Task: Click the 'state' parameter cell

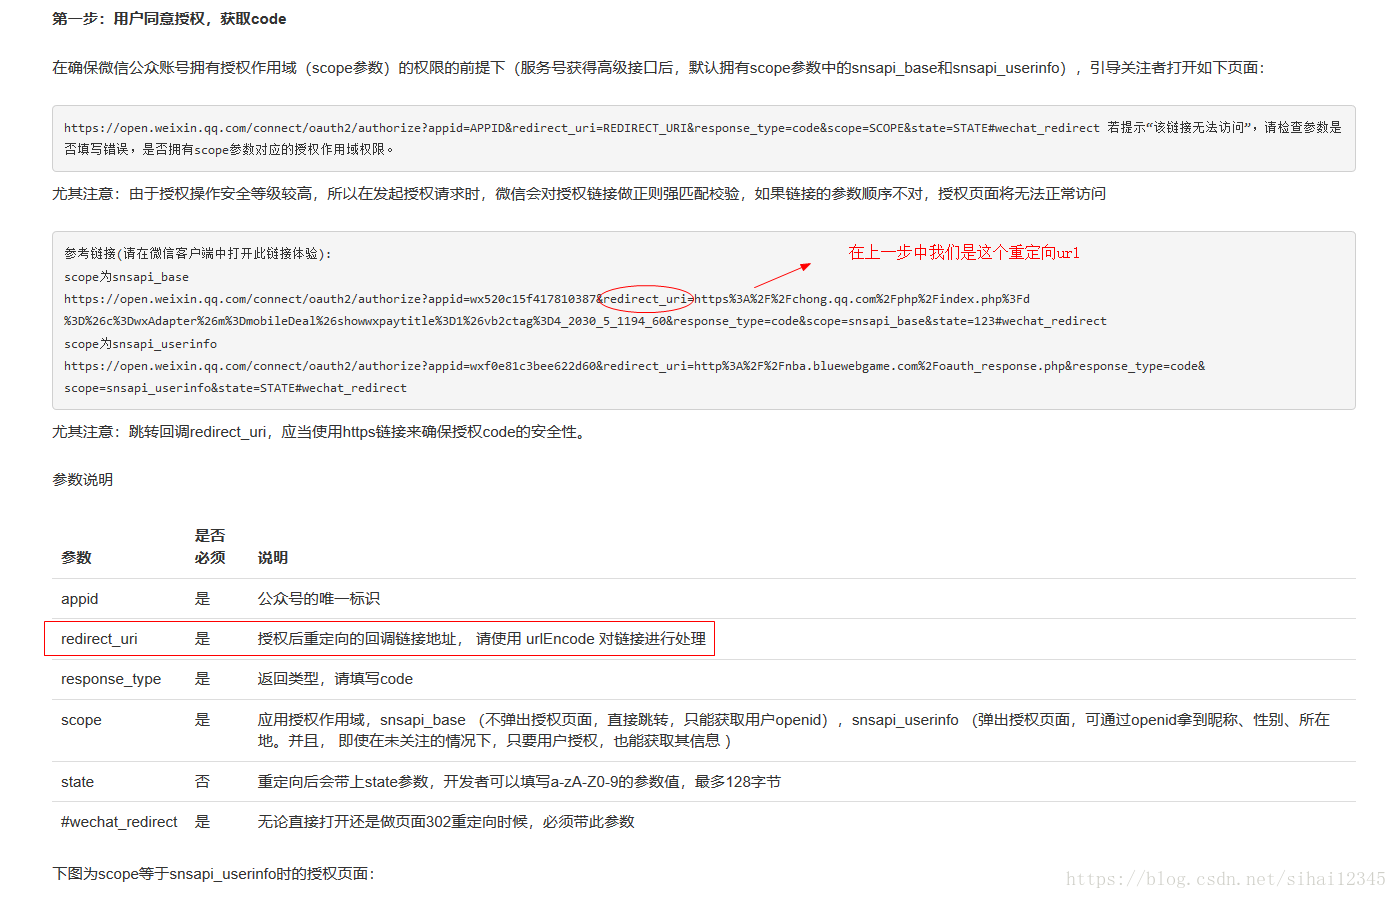Action: (77, 782)
